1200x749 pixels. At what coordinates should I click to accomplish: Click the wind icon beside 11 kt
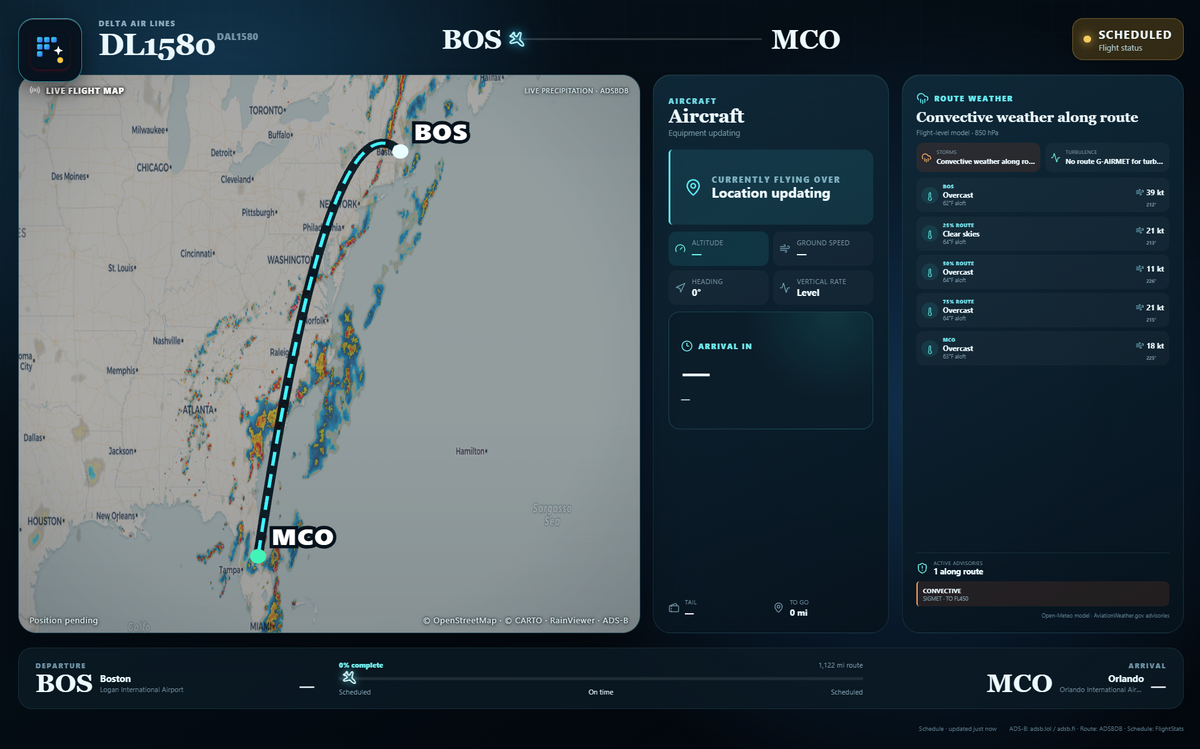[x=1141, y=268]
